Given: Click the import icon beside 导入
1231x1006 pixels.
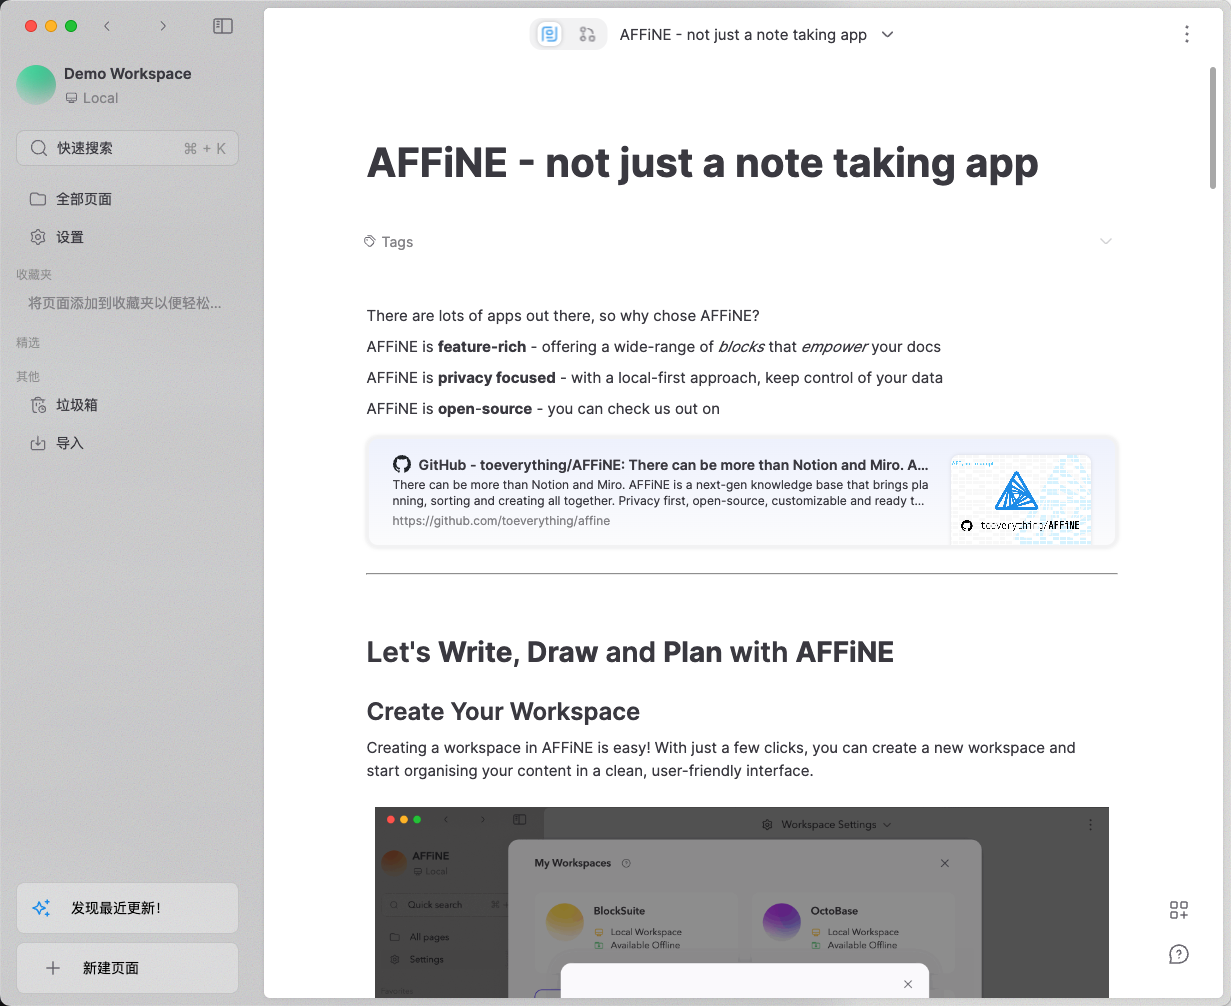Looking at the screenshot, I should point(38,443).
